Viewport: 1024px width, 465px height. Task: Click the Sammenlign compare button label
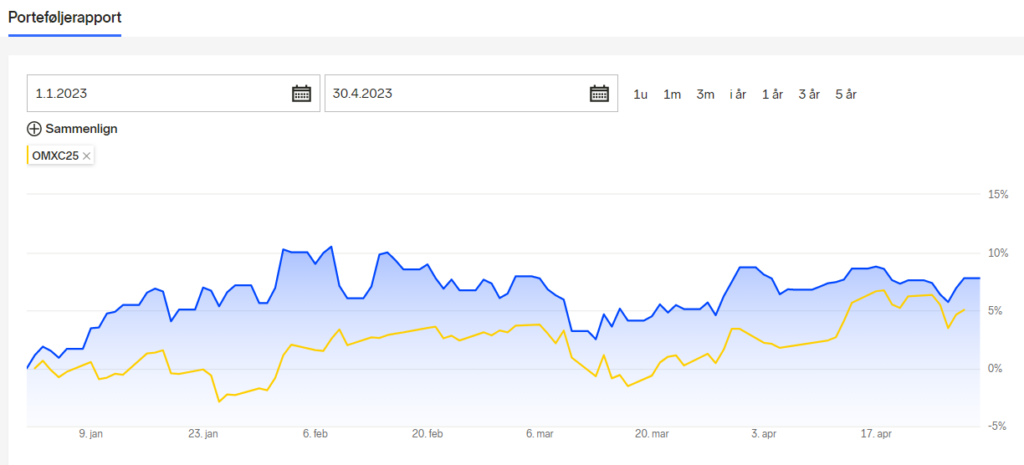click(x=82, y=129)
